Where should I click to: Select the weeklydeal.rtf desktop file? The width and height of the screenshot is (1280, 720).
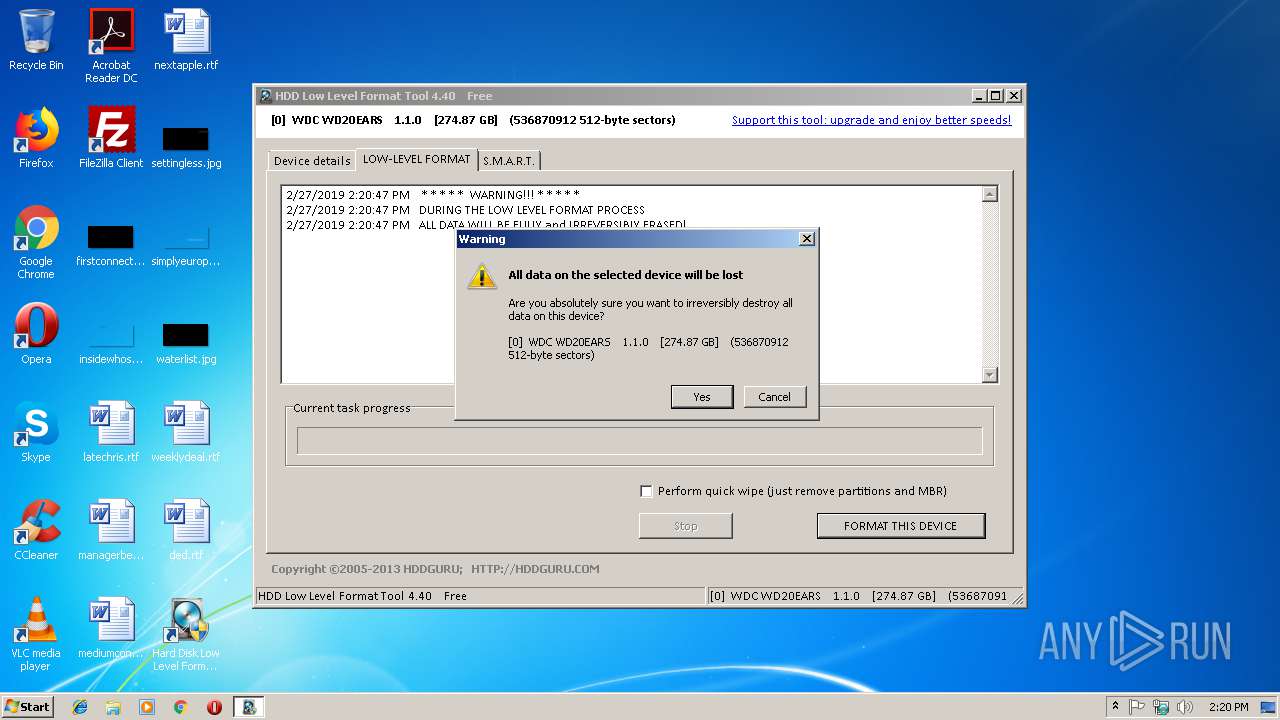click(x=186, y=432)
